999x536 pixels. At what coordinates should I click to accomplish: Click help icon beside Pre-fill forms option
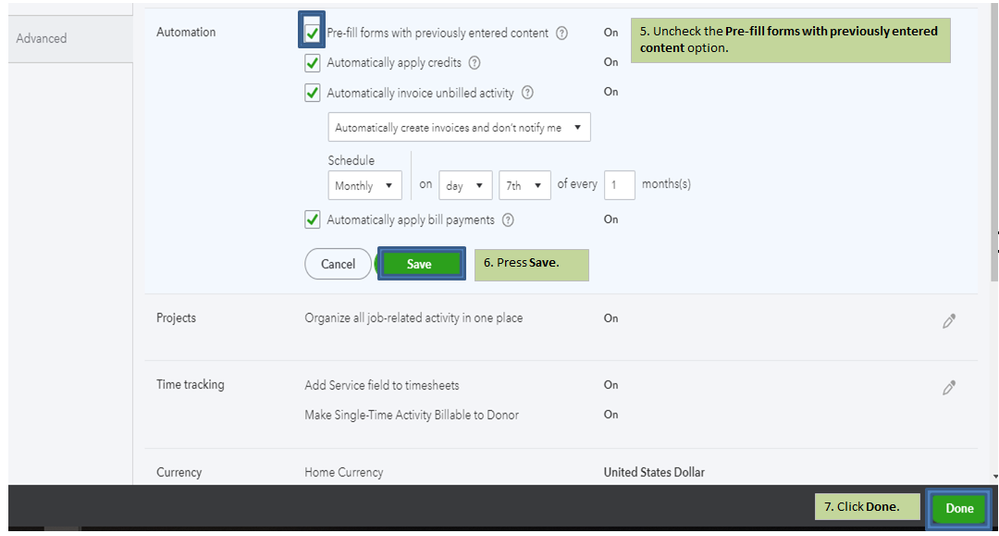pos(562,33)
